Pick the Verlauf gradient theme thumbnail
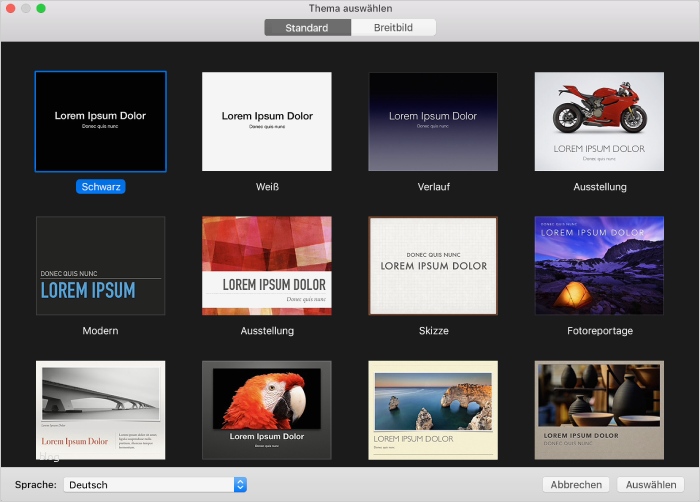700x502 pixels. click(433, 121)
